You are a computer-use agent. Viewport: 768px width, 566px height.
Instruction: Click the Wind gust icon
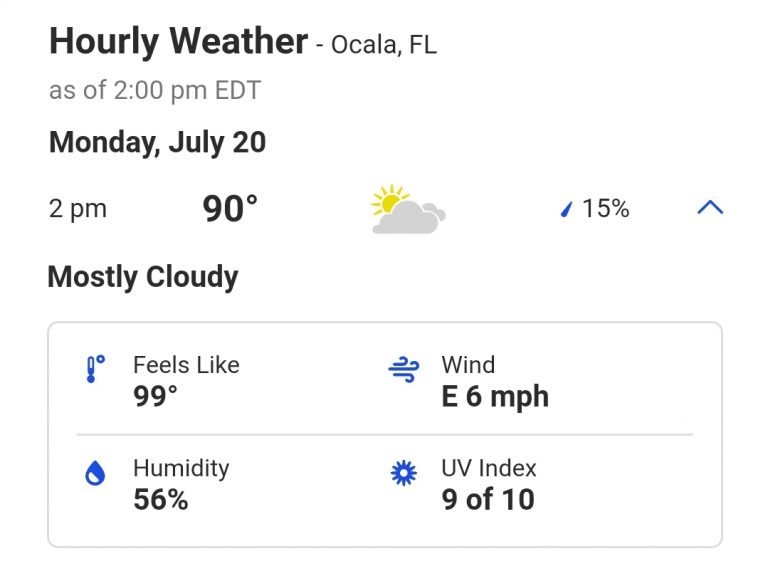click(402, 369)
